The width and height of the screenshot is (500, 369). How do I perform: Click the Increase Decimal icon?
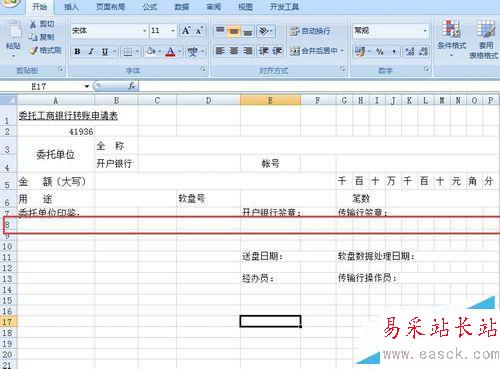tap(410, 51)
